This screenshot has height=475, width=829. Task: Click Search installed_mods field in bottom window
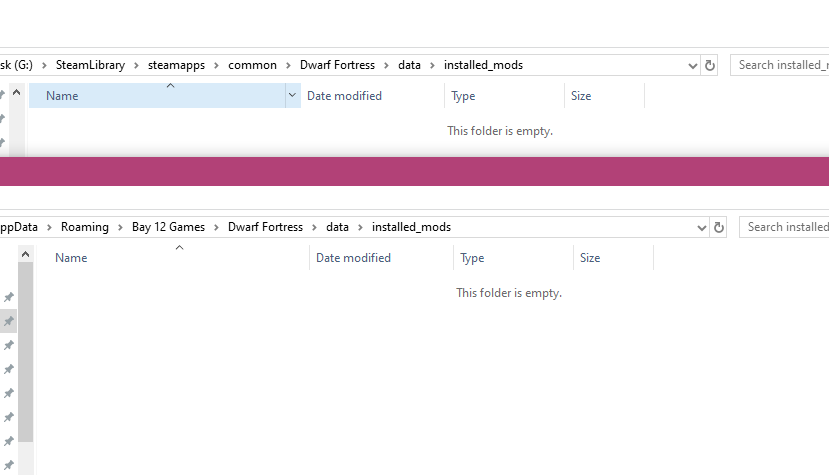(784, 227)
